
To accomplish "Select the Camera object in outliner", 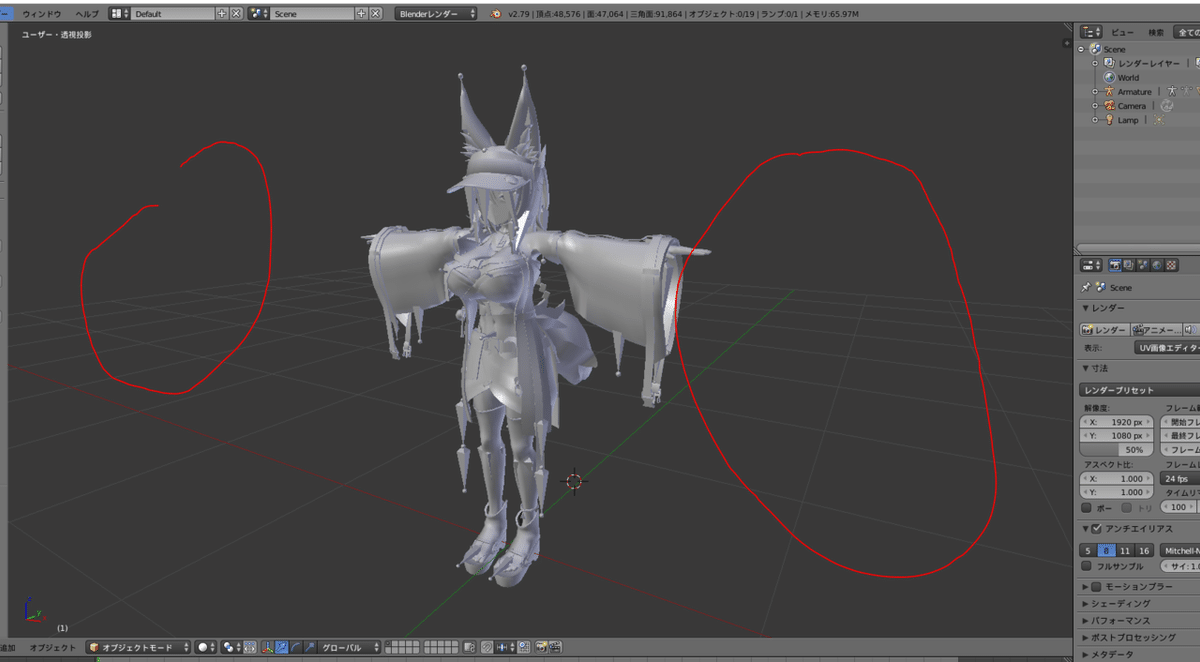I will coord(1131,105).
